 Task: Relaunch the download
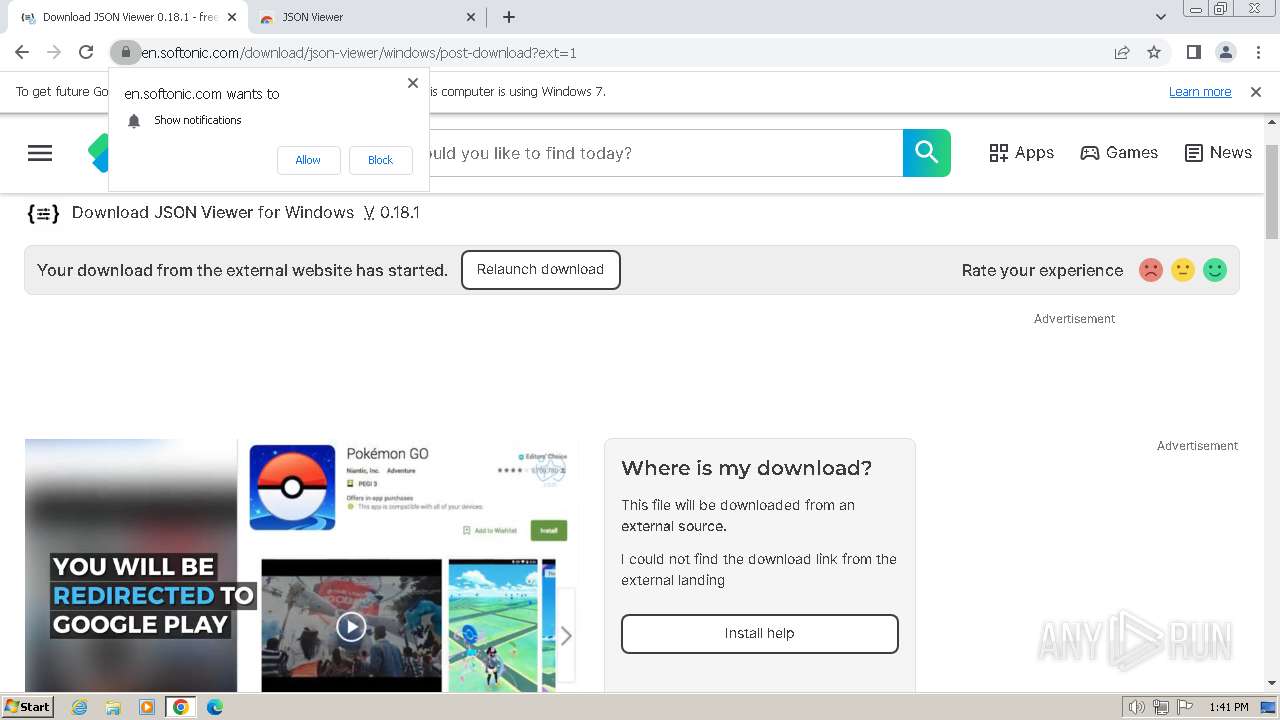(x=540, y=270)
